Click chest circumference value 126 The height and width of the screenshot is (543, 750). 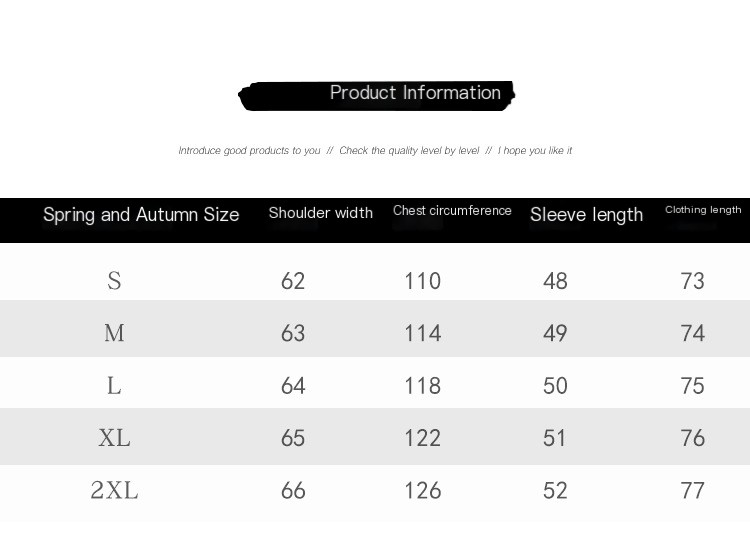[422, 490]
